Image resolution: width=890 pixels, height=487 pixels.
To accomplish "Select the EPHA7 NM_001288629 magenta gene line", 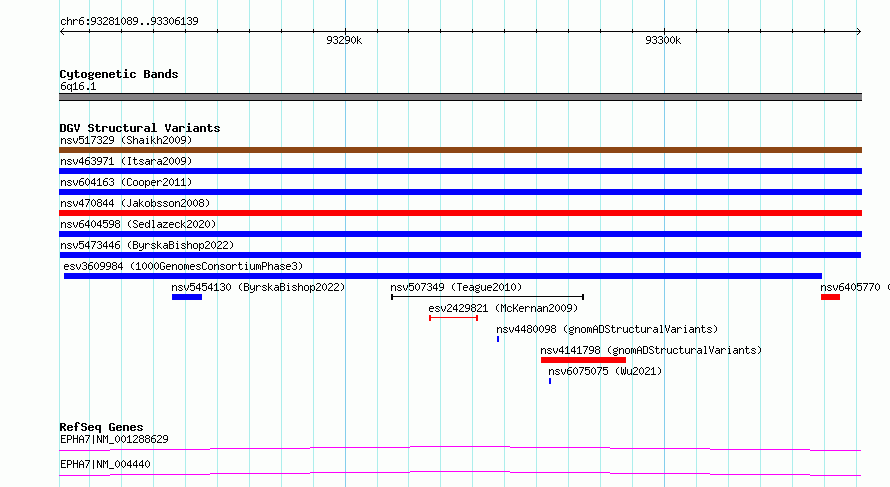I will click(x=460, y=448).
